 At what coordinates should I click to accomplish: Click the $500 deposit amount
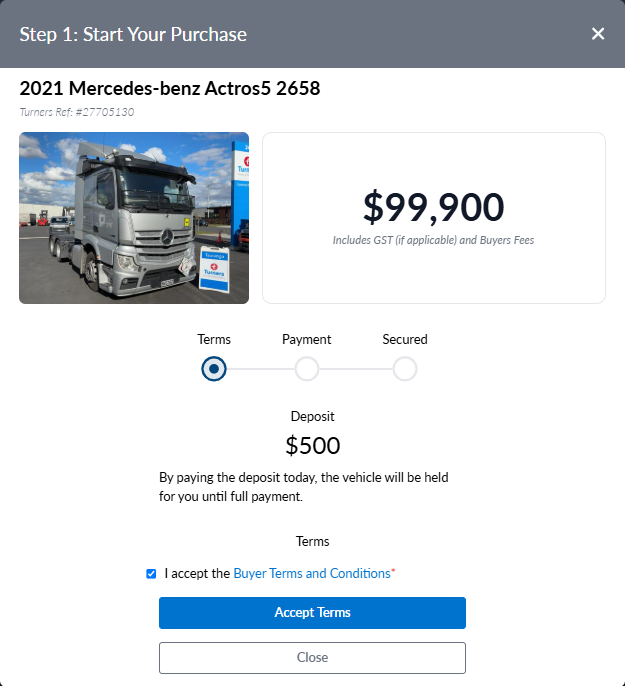[313, 445]
